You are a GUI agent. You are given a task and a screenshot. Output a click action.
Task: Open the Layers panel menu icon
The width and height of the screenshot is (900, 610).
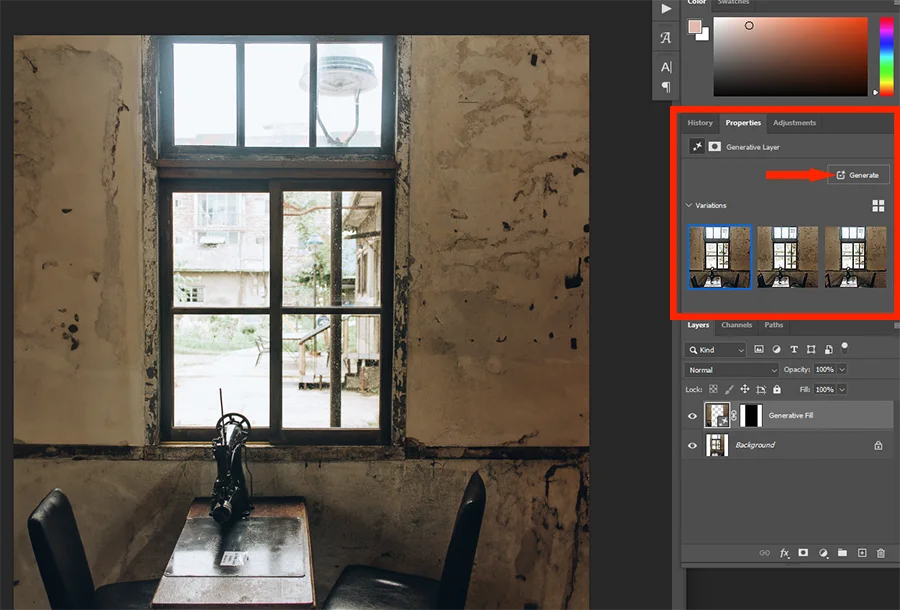click(x=897, y=325)
